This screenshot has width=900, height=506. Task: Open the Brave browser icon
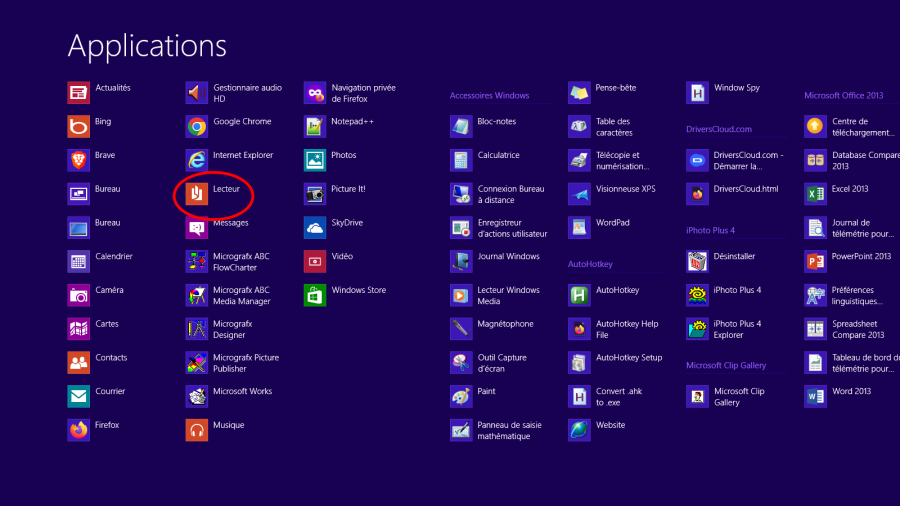pyautogui.click(x=79, y=160)
